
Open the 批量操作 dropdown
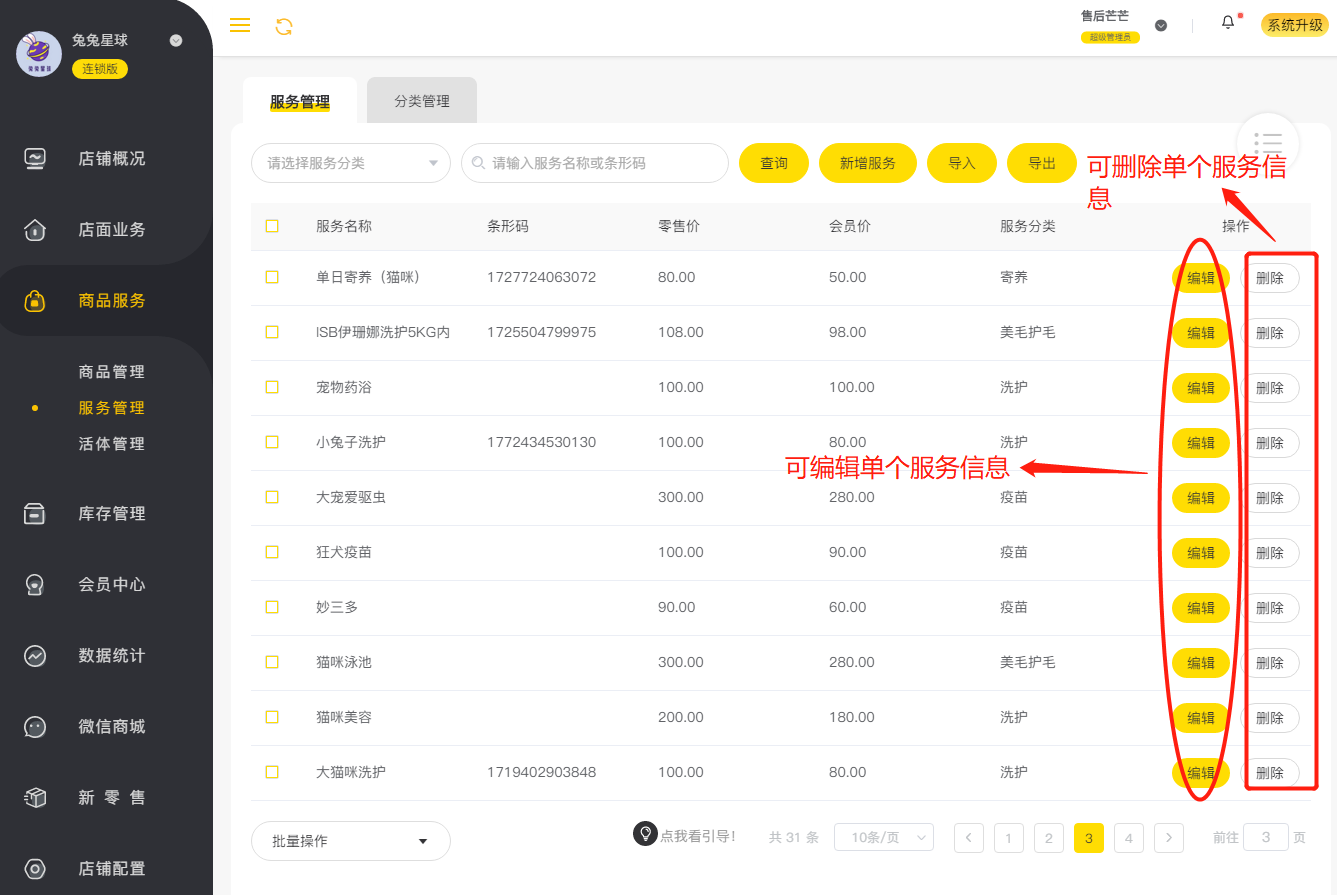coord(350,841)
